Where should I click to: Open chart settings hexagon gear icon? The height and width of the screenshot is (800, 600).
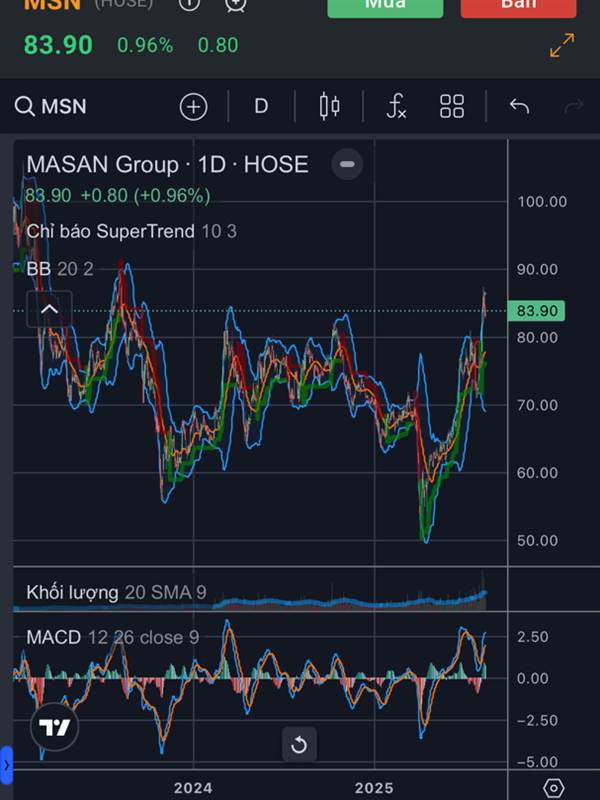[x=554, y=788]
